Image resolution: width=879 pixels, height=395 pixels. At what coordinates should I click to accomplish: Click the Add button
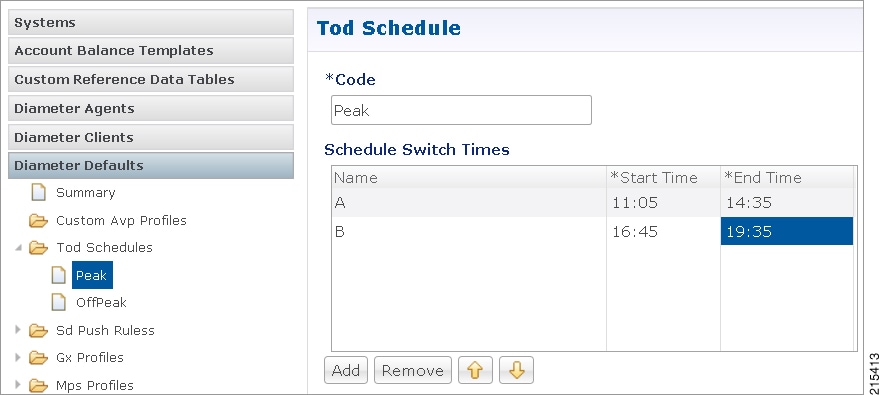pyautogui.click(x=346, y=370)
